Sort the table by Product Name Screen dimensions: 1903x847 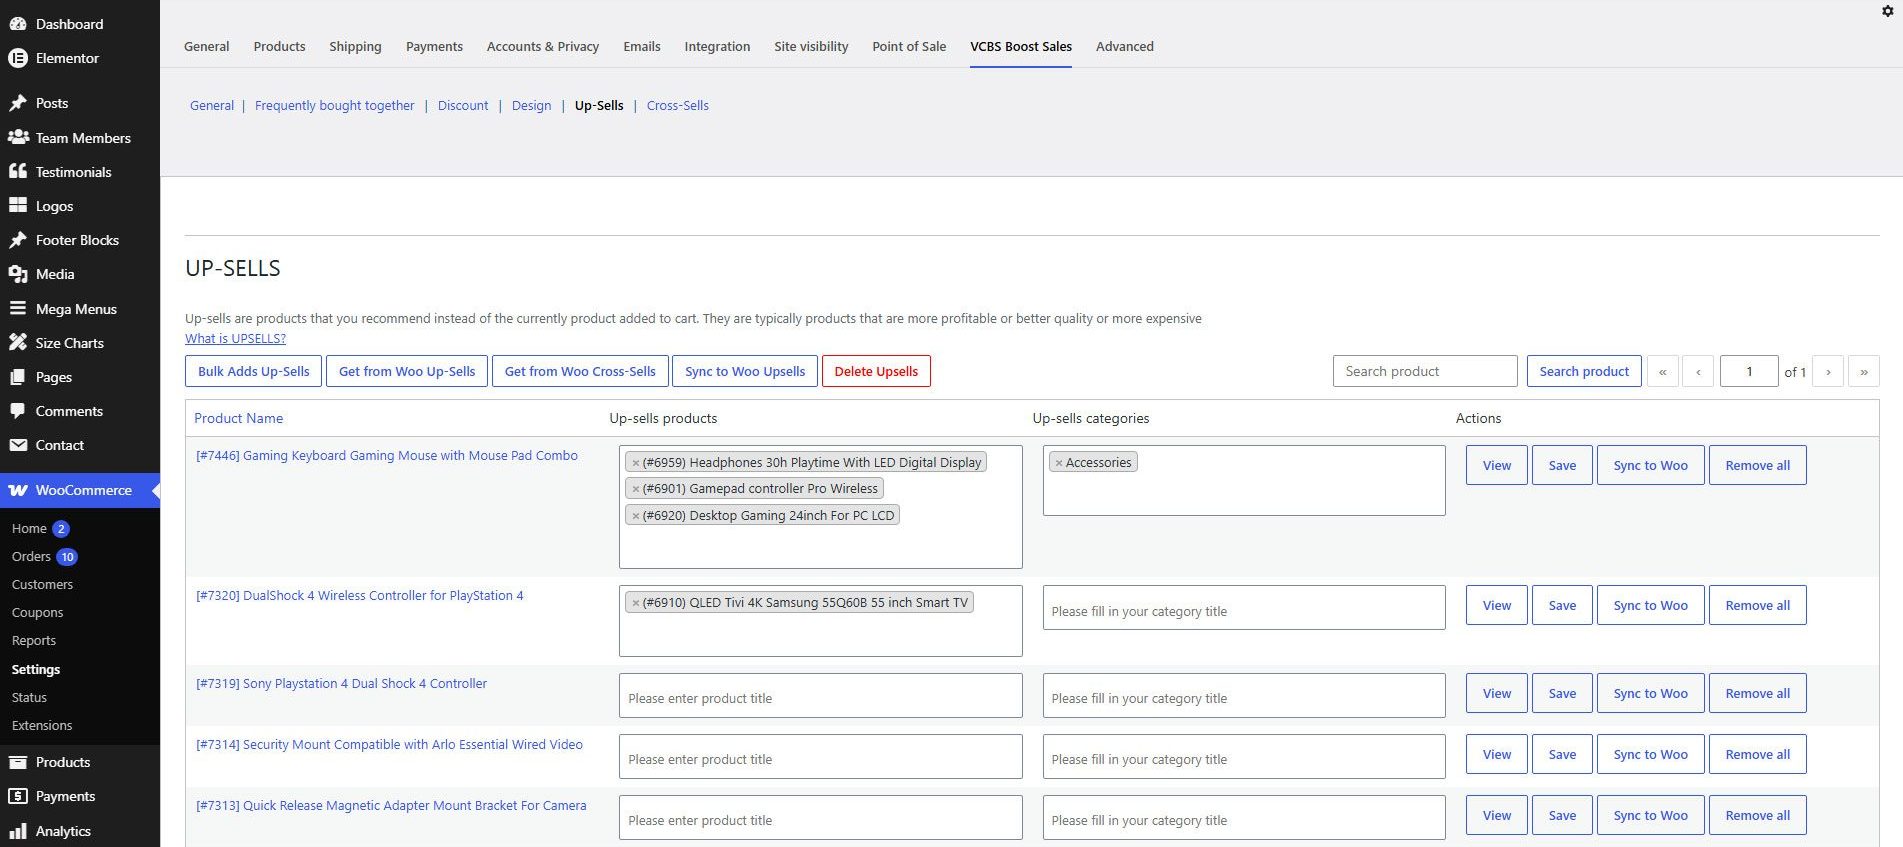coord(238,418)
